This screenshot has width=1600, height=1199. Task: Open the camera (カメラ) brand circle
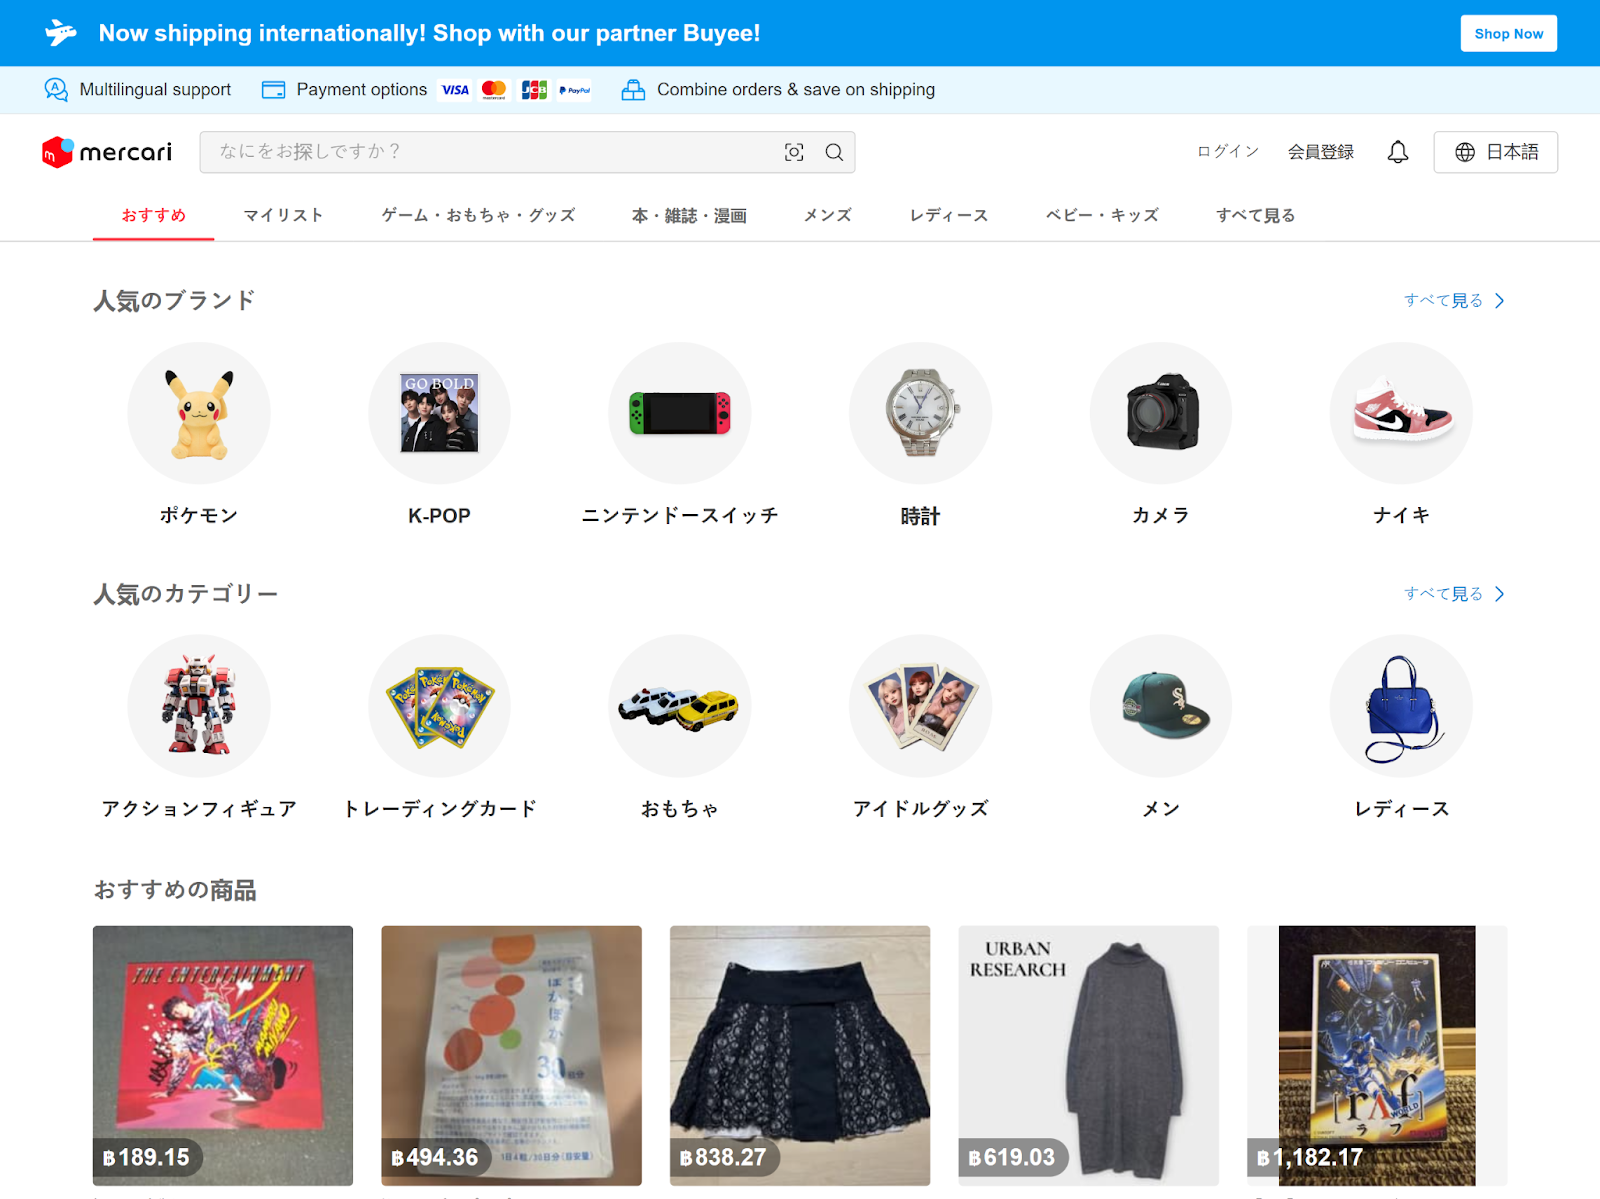1161,413
